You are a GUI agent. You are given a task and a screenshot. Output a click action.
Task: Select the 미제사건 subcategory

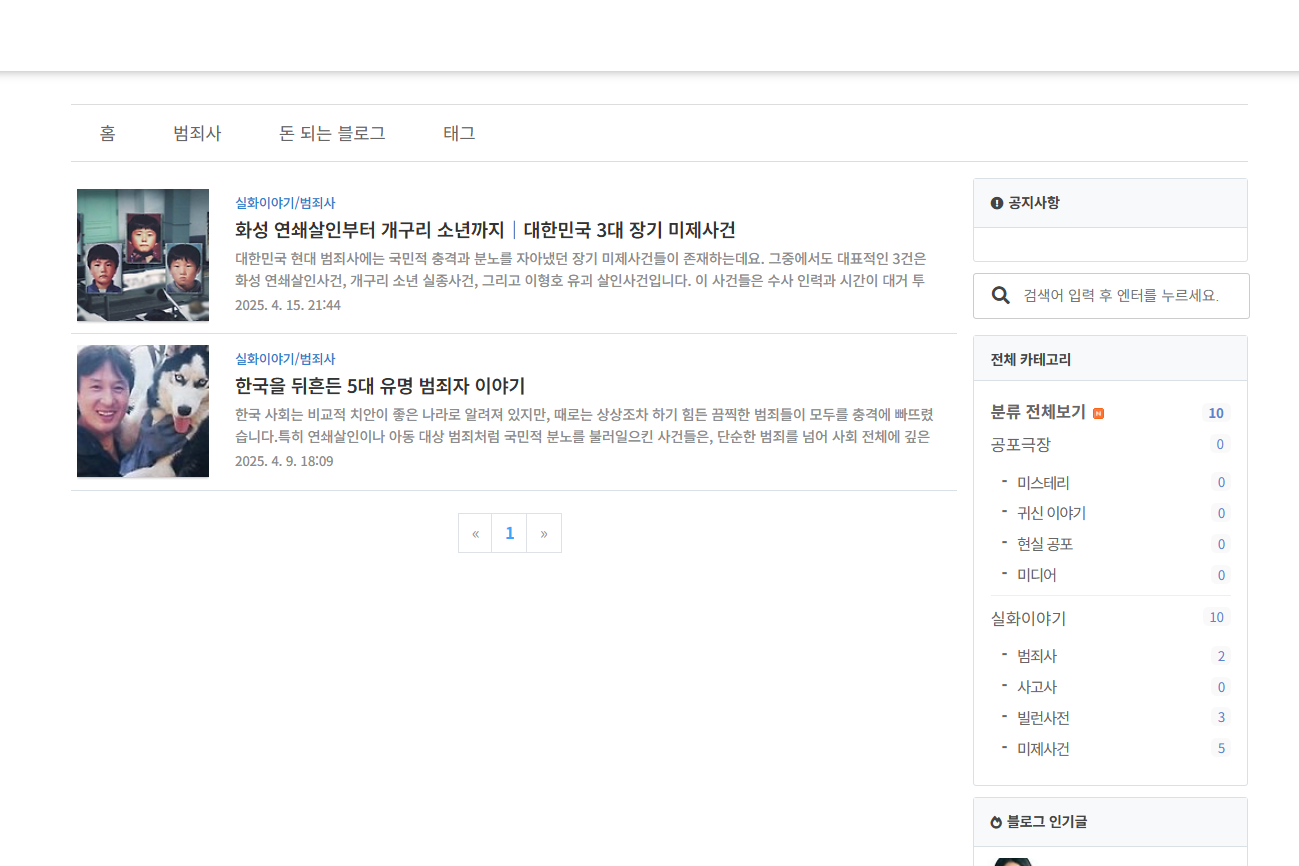click(x=1043, y=749)
